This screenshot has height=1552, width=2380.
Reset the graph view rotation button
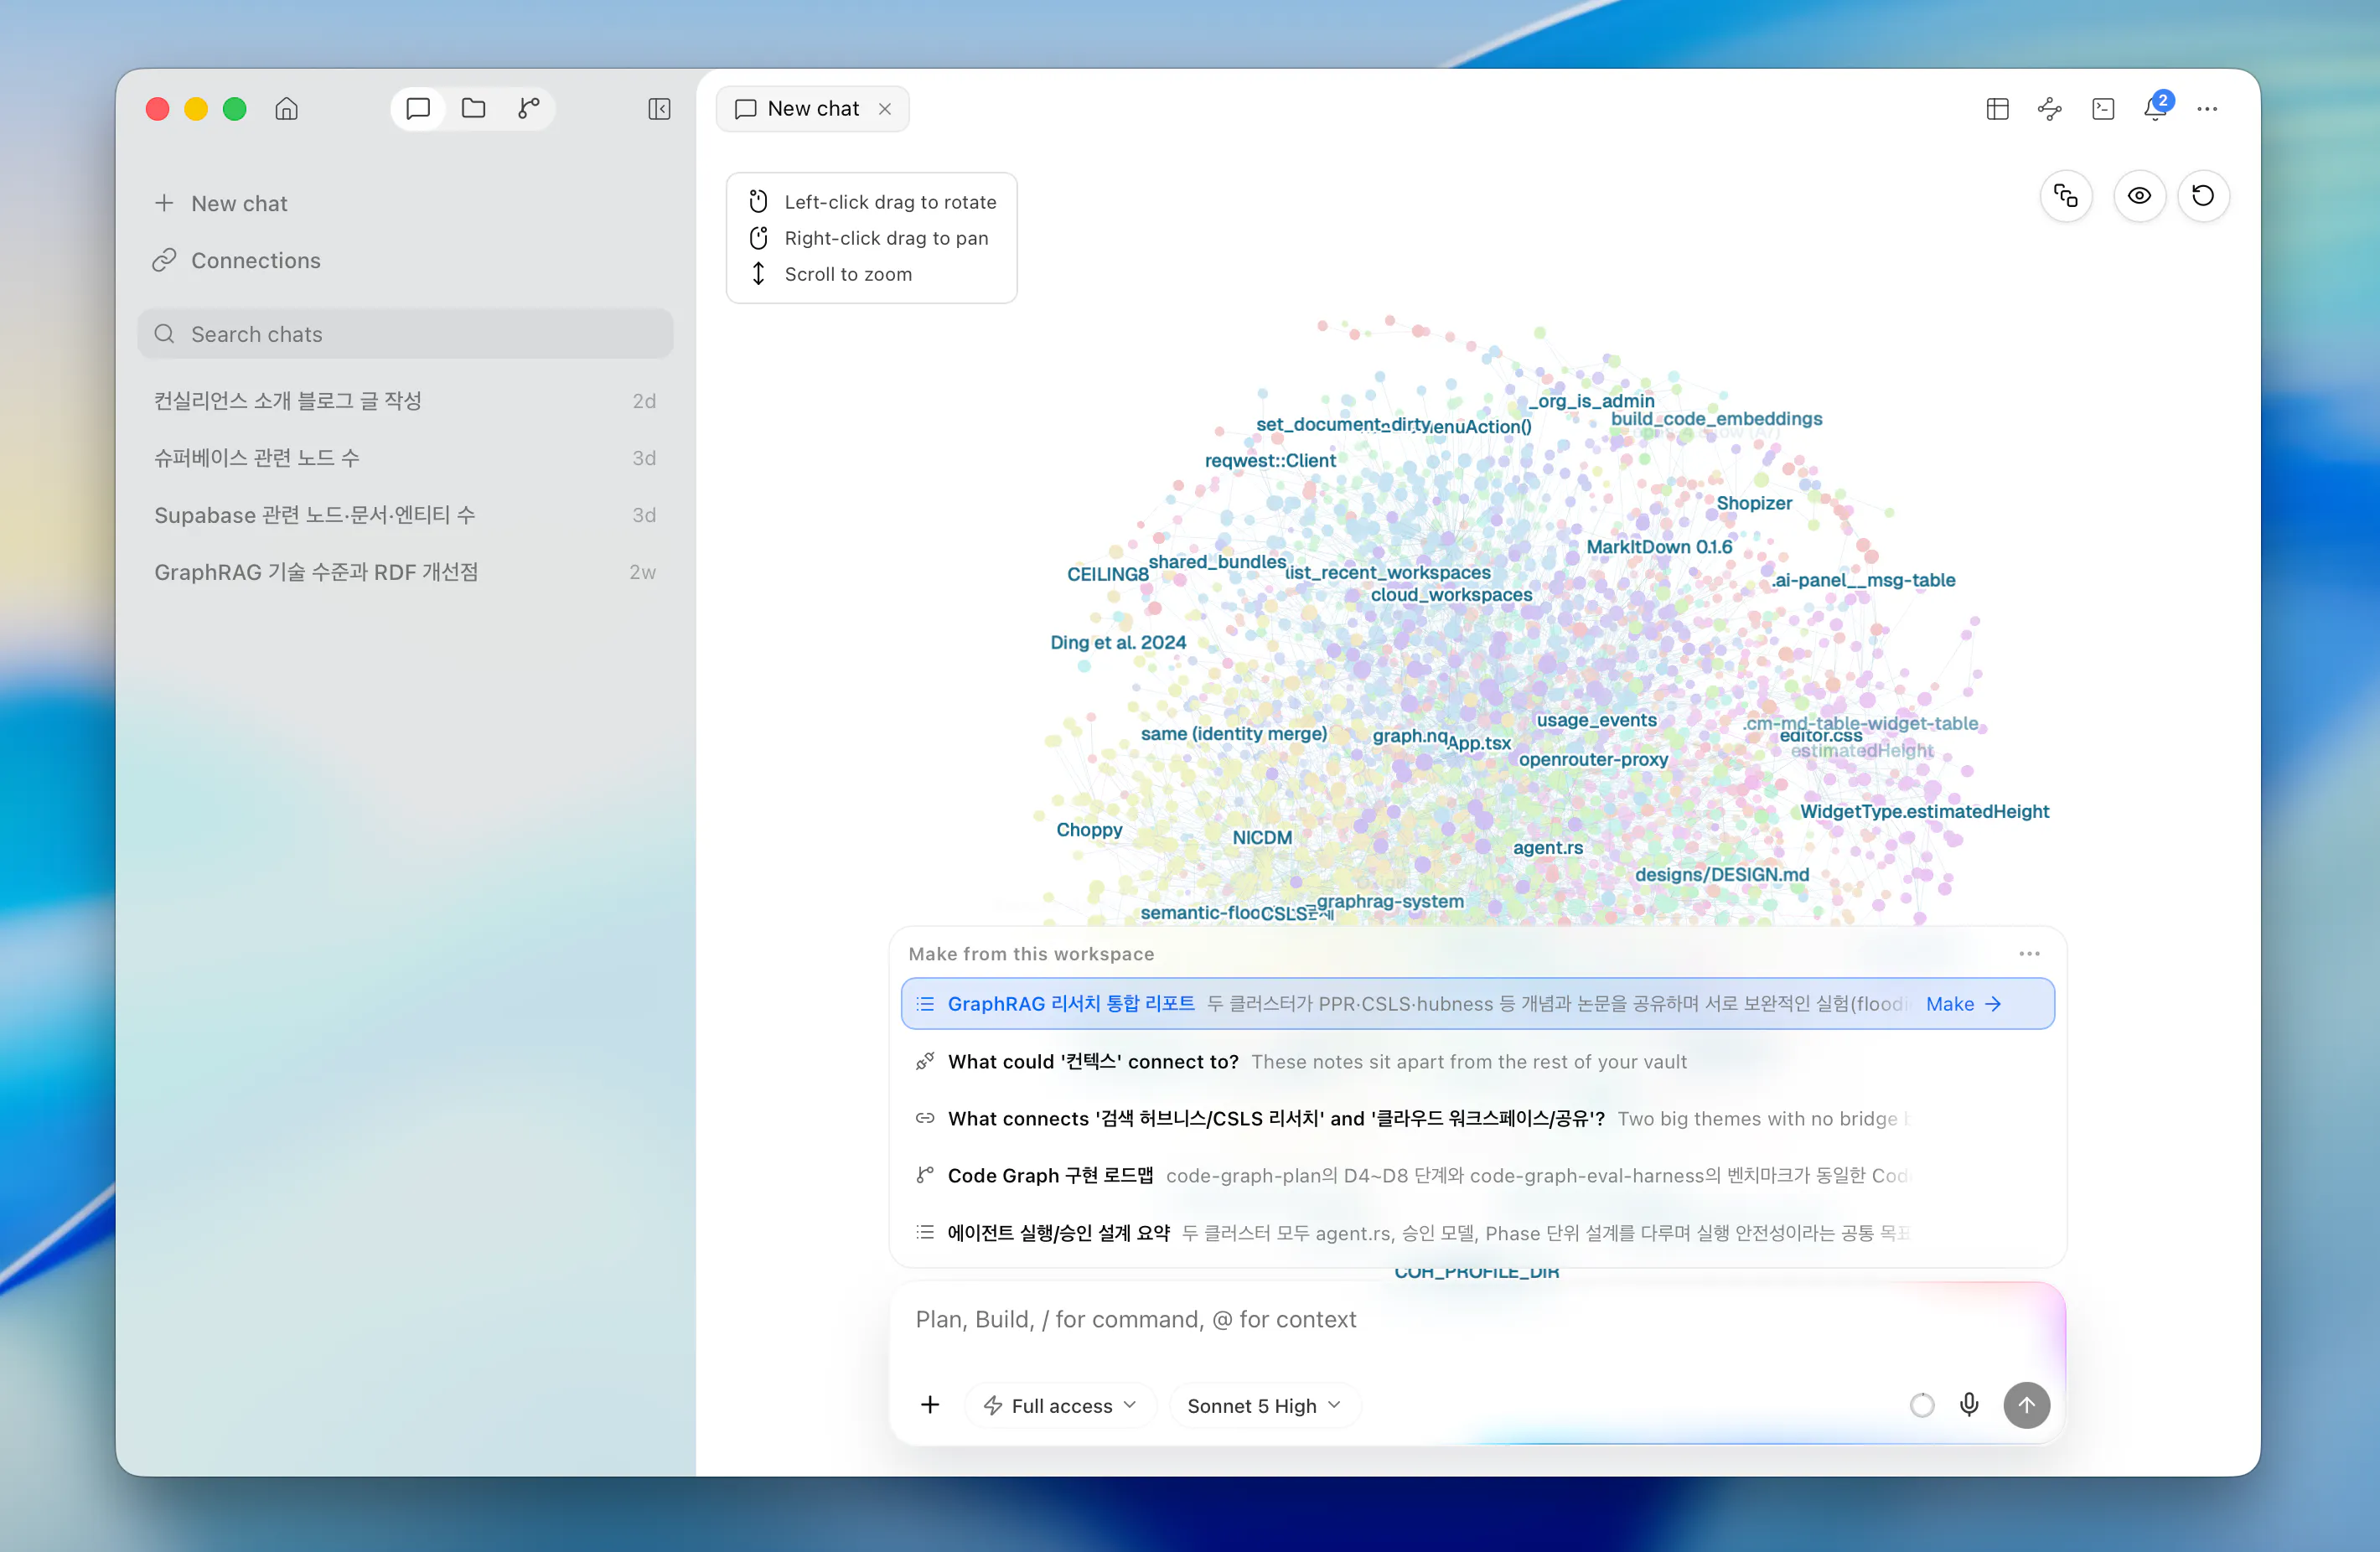pyautogui.click(x=2203, y=195)
